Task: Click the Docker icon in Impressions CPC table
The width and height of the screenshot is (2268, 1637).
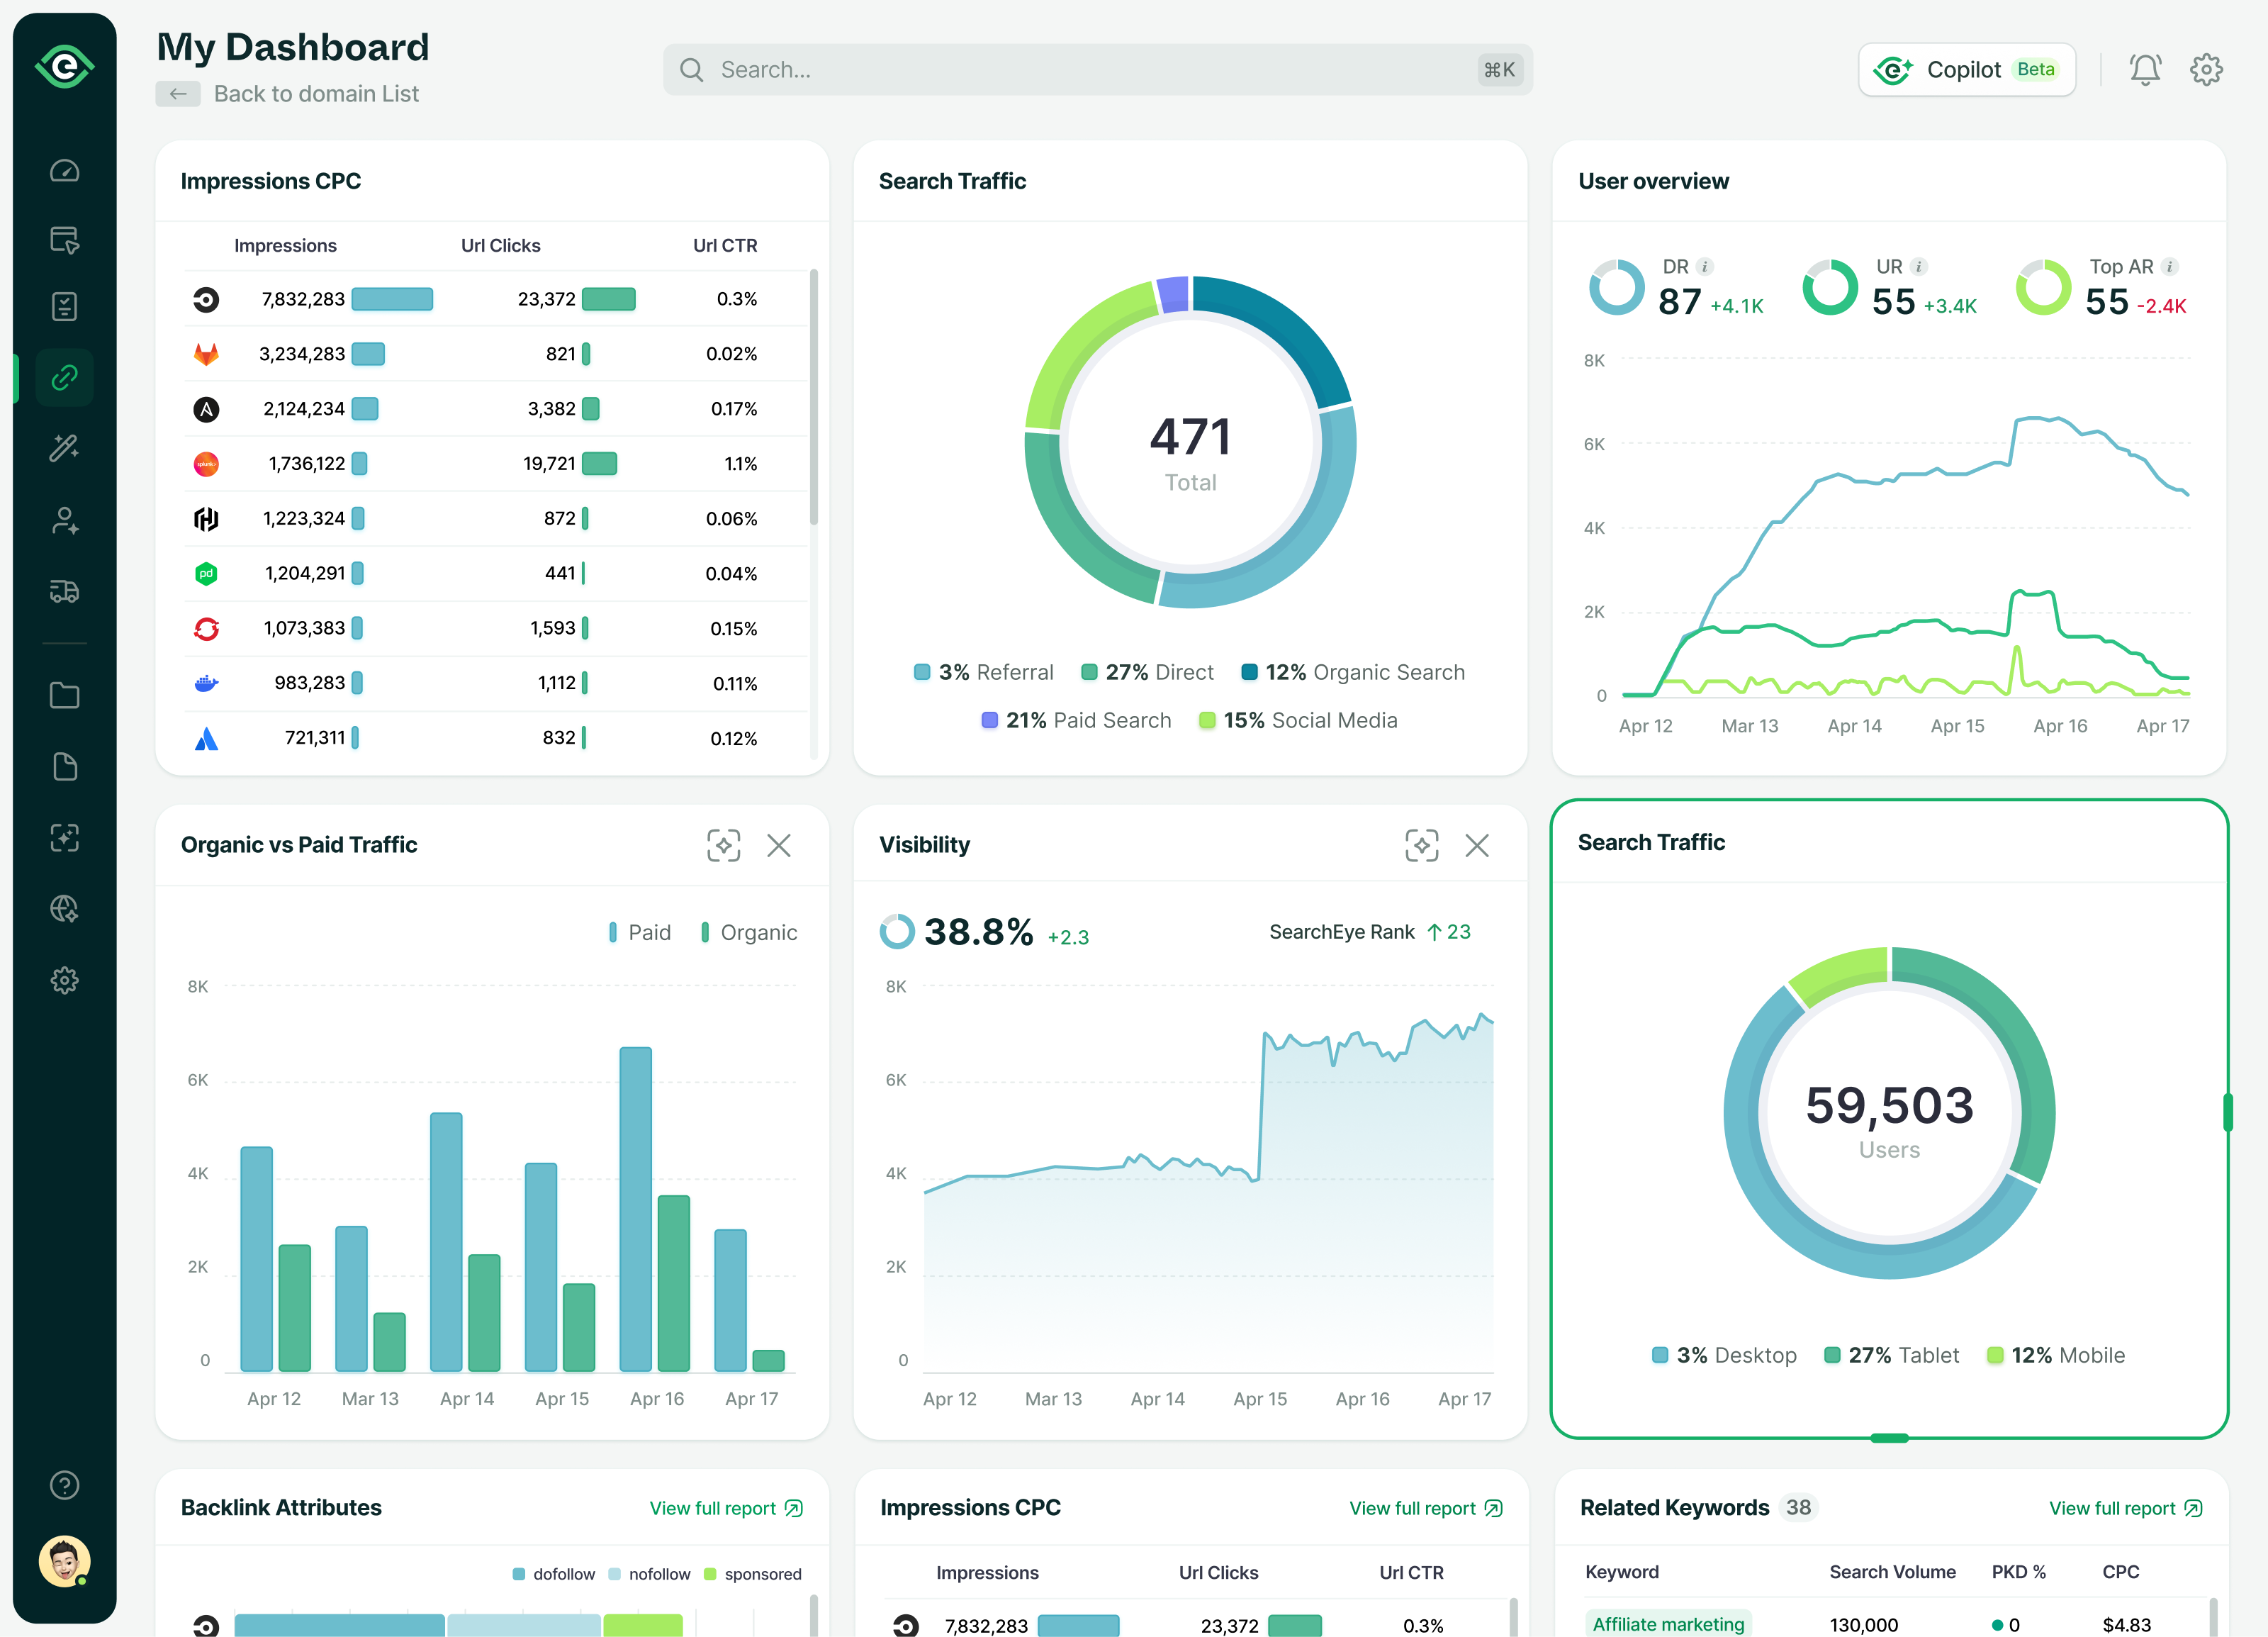Action: 206,683
